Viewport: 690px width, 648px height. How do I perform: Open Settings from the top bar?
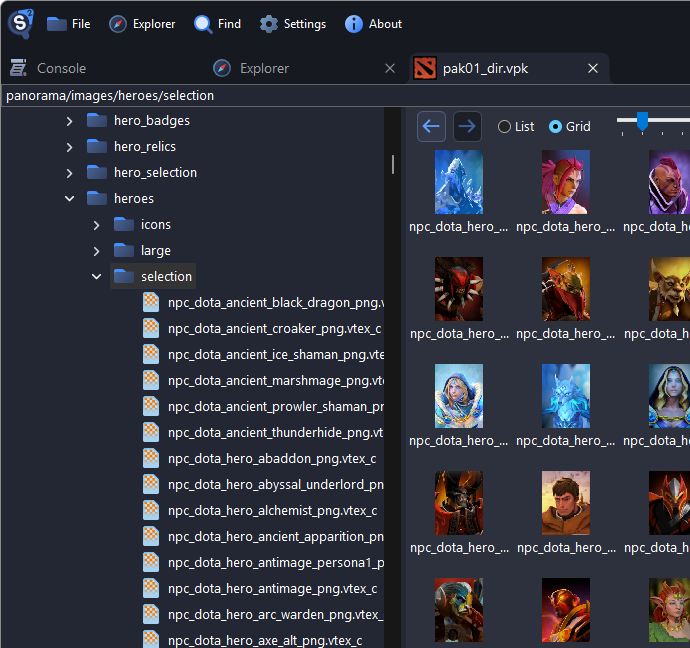293,24
